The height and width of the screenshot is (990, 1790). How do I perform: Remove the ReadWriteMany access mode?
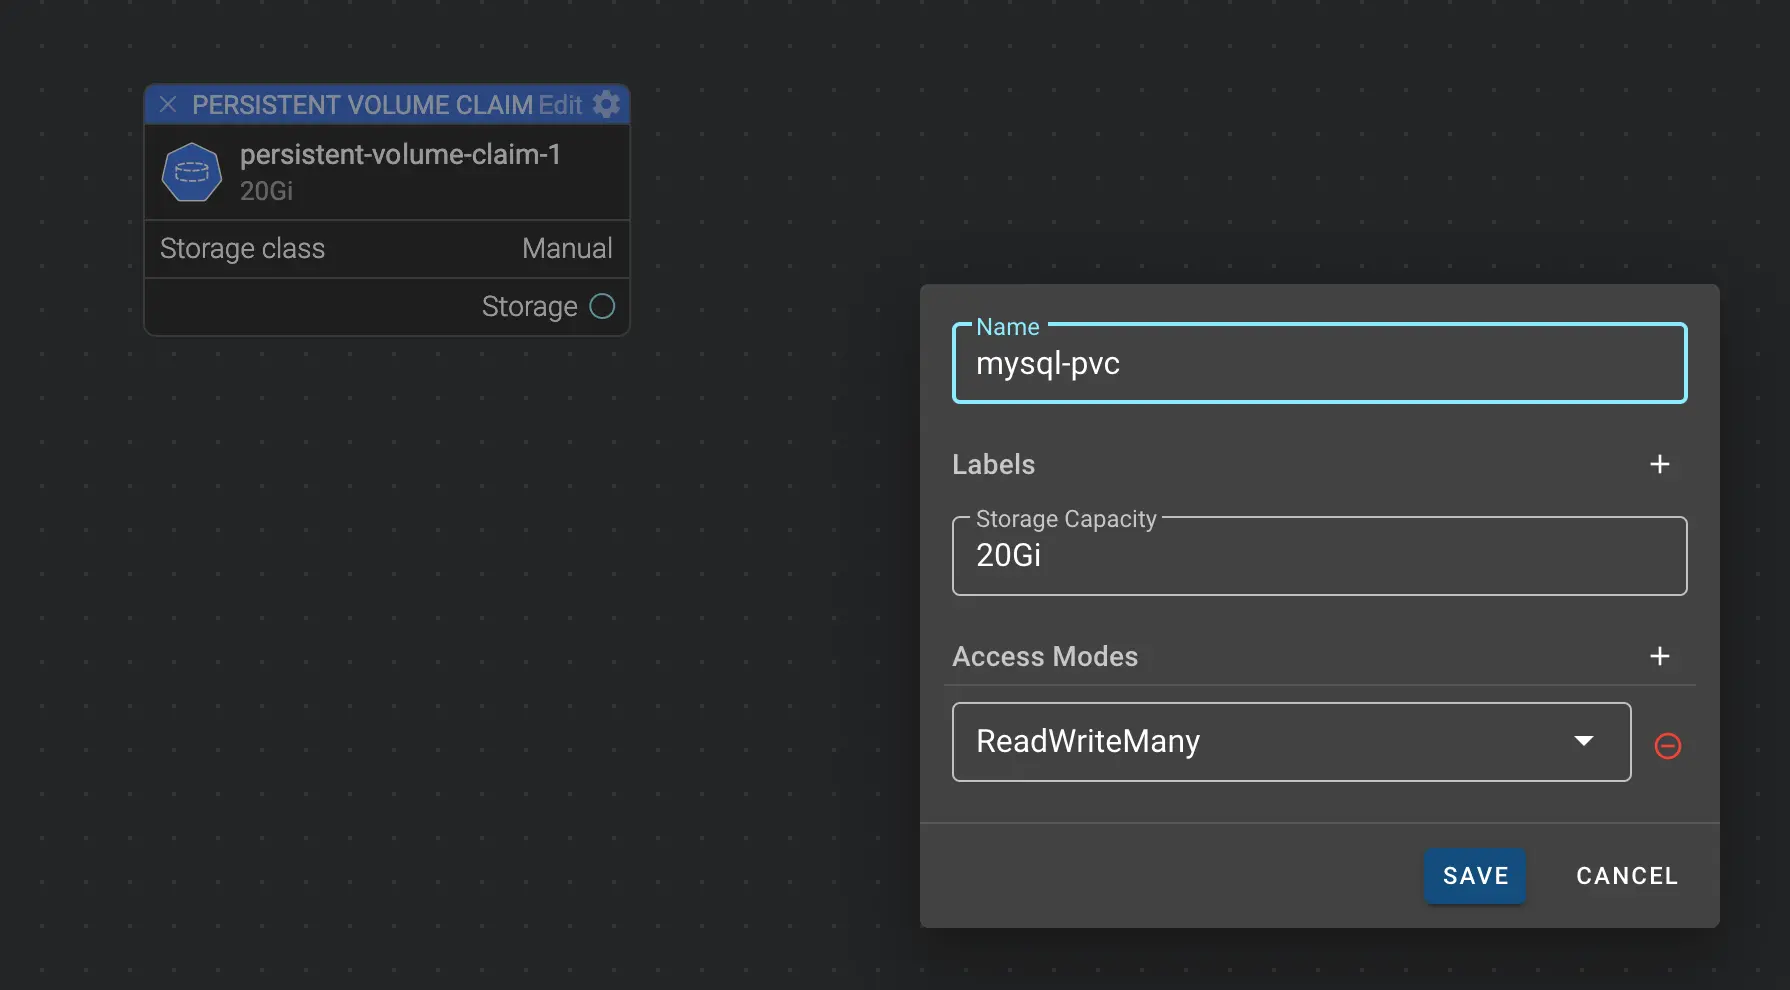tap(1667, 746)
